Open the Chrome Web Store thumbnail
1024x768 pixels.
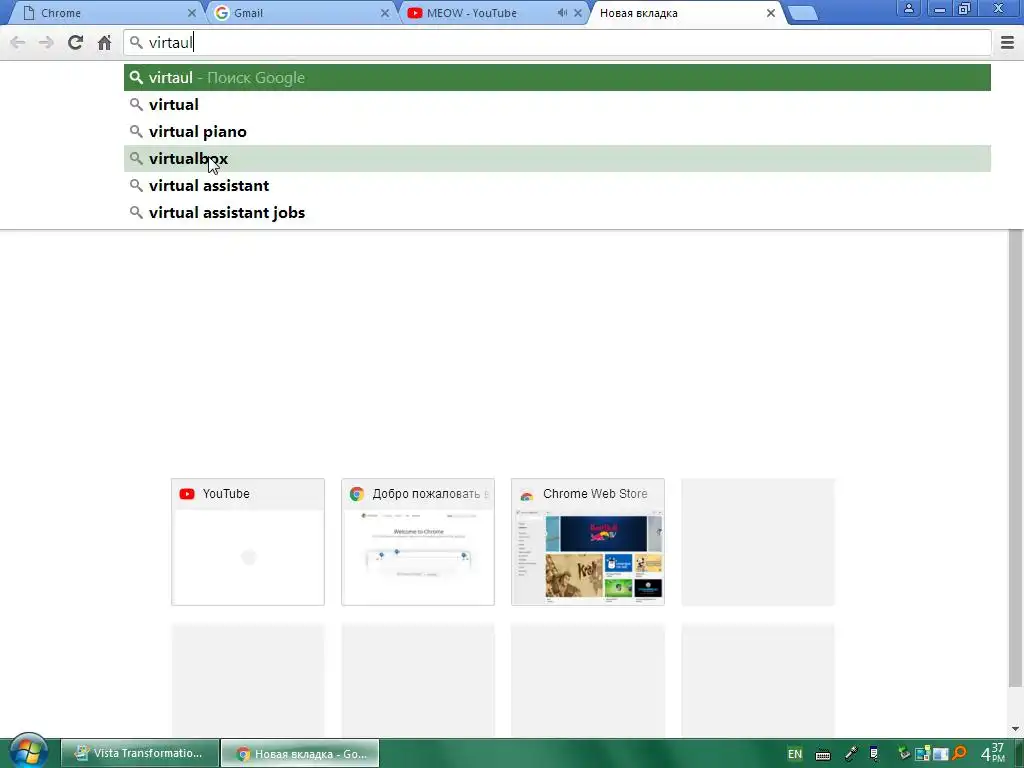[x=588, y=542]
